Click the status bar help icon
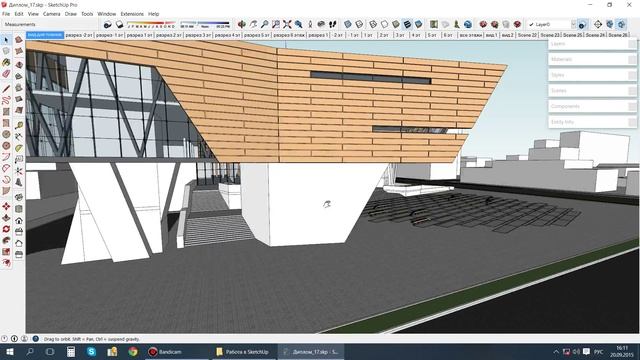Viewport: 640px width, 360px height. [x=36, y=339]
